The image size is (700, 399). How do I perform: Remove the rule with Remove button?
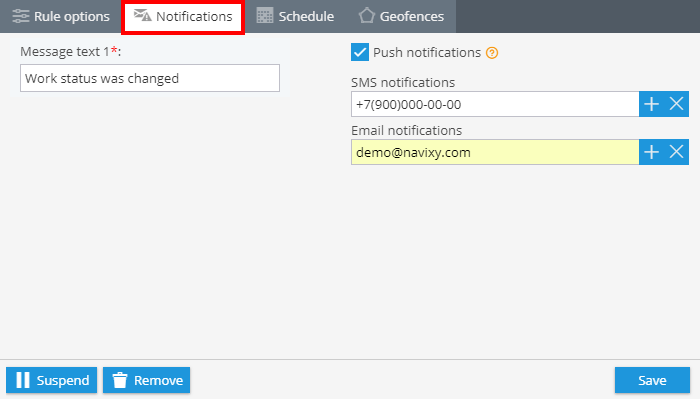coord(146,380)
